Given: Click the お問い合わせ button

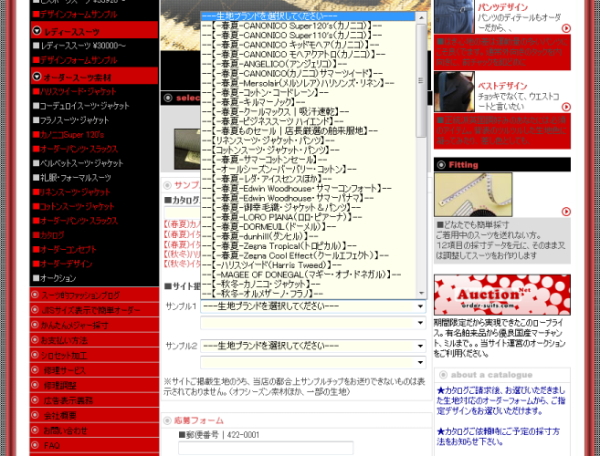Looking at the screenshot, I should [94, 430].
